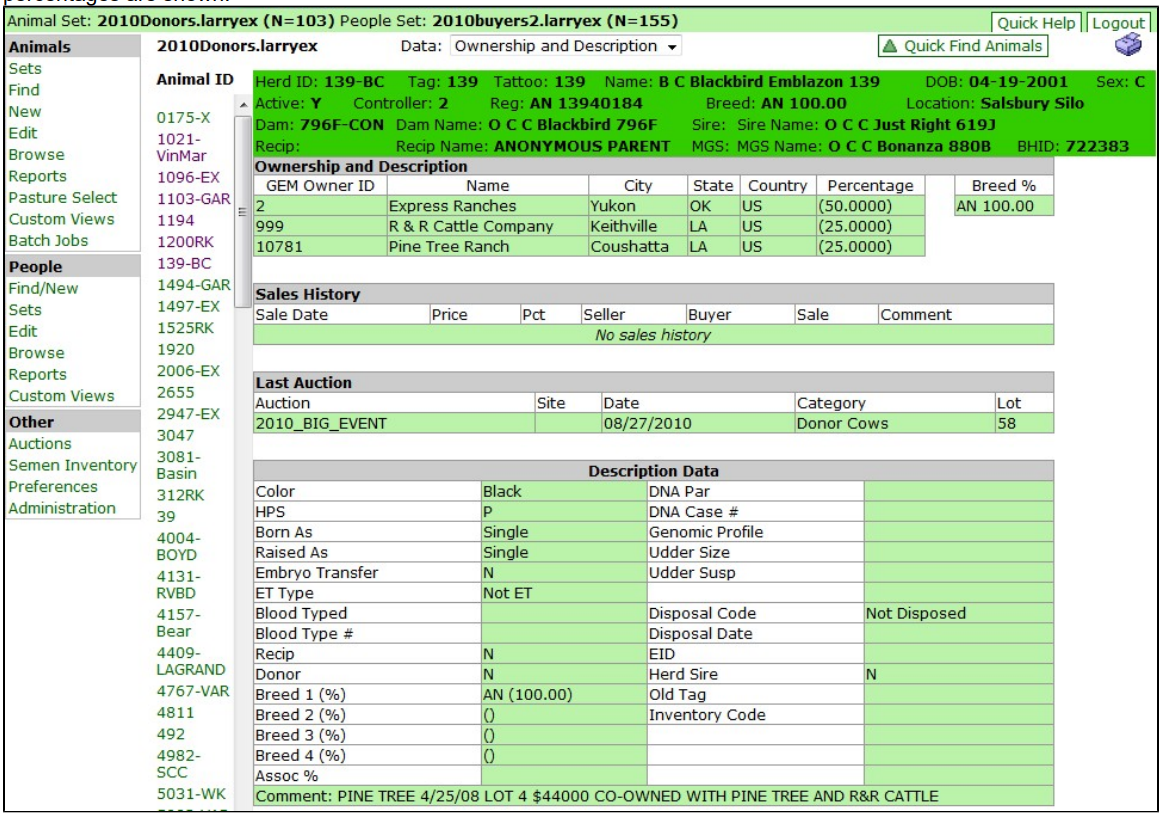Select animal 492
Screen dimensions: 1165x819
tap(171, 734)
